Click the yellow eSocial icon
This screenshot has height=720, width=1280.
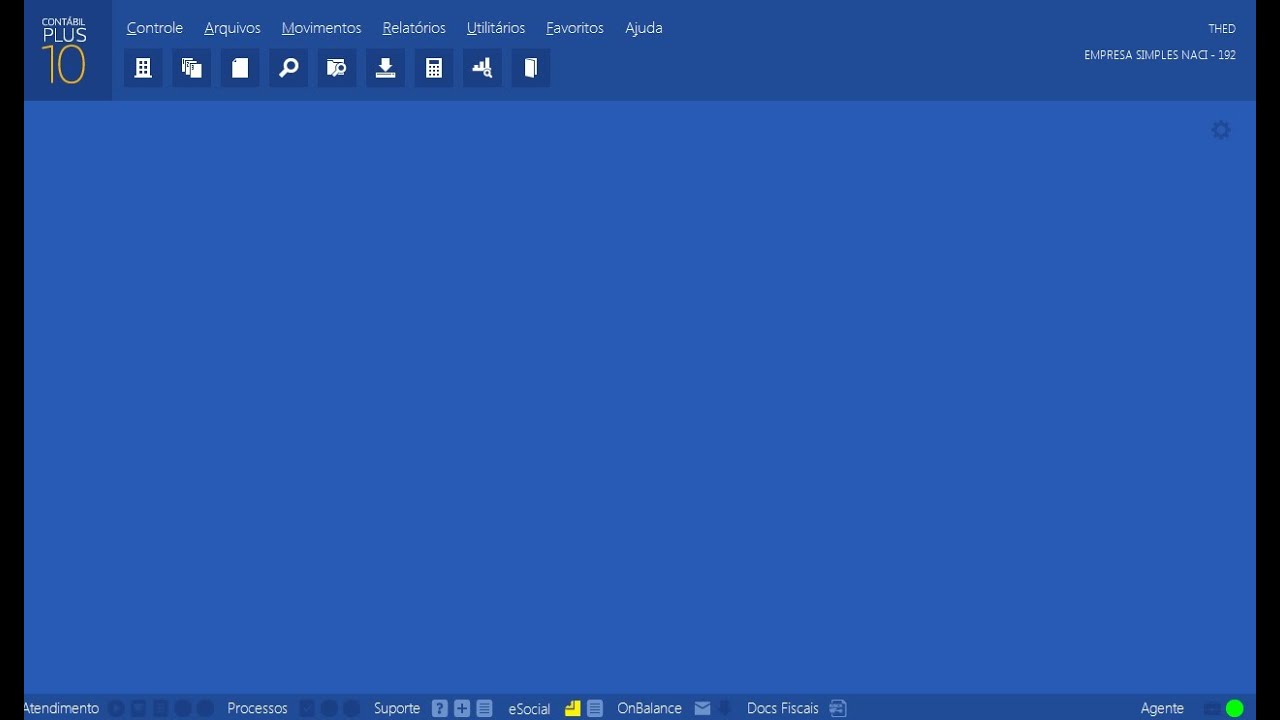coord(572,708)
